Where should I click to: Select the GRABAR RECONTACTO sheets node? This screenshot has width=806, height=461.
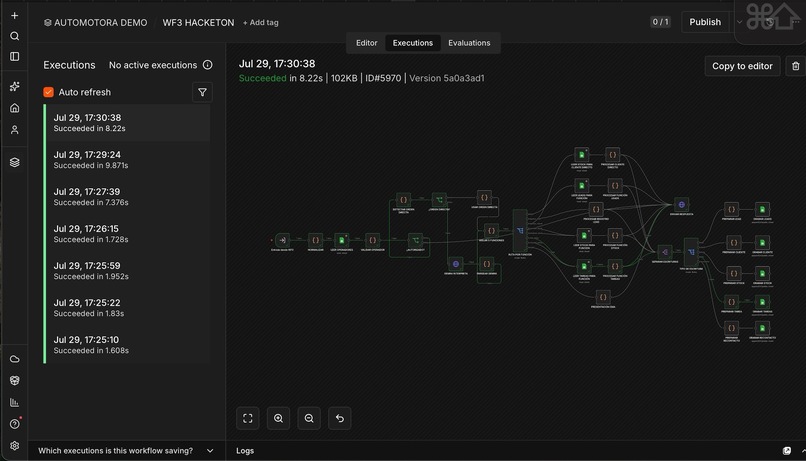coord(762,328)
